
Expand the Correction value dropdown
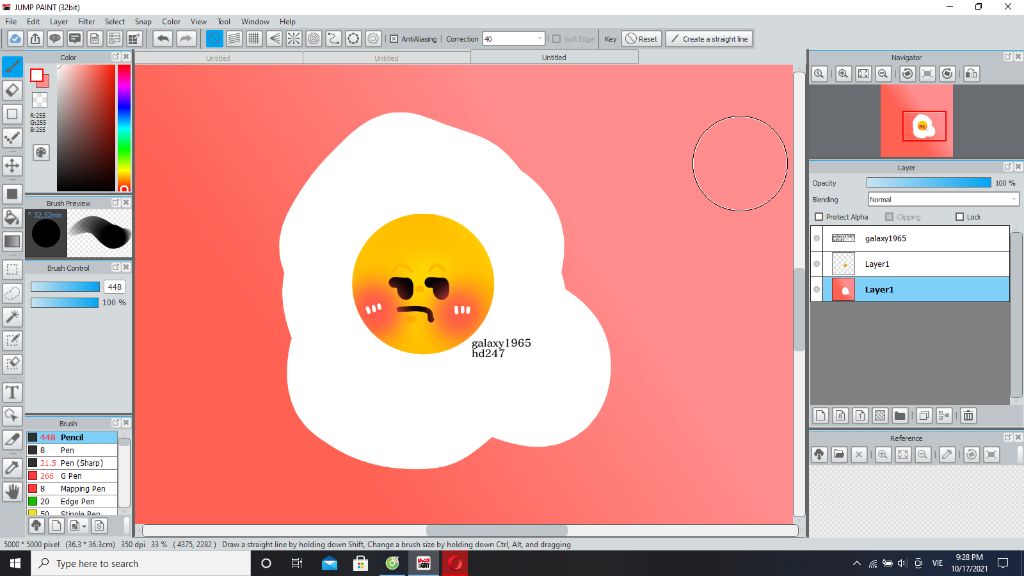point(540,39)
